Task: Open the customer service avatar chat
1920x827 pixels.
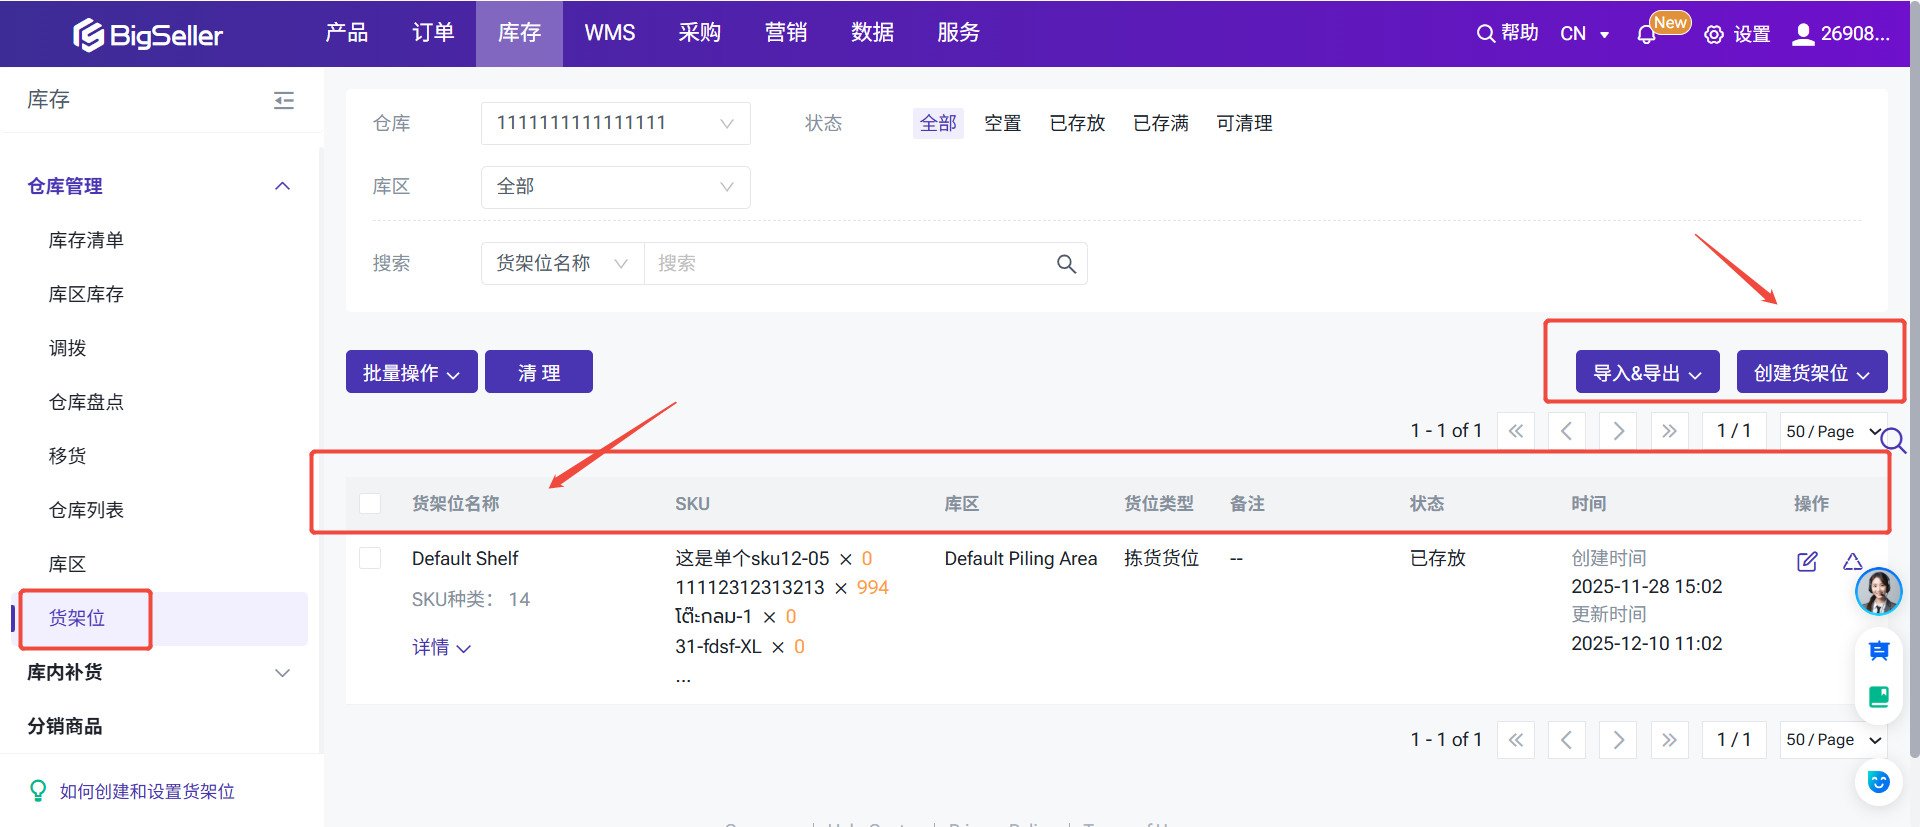Action: (x=1878, y=591)
